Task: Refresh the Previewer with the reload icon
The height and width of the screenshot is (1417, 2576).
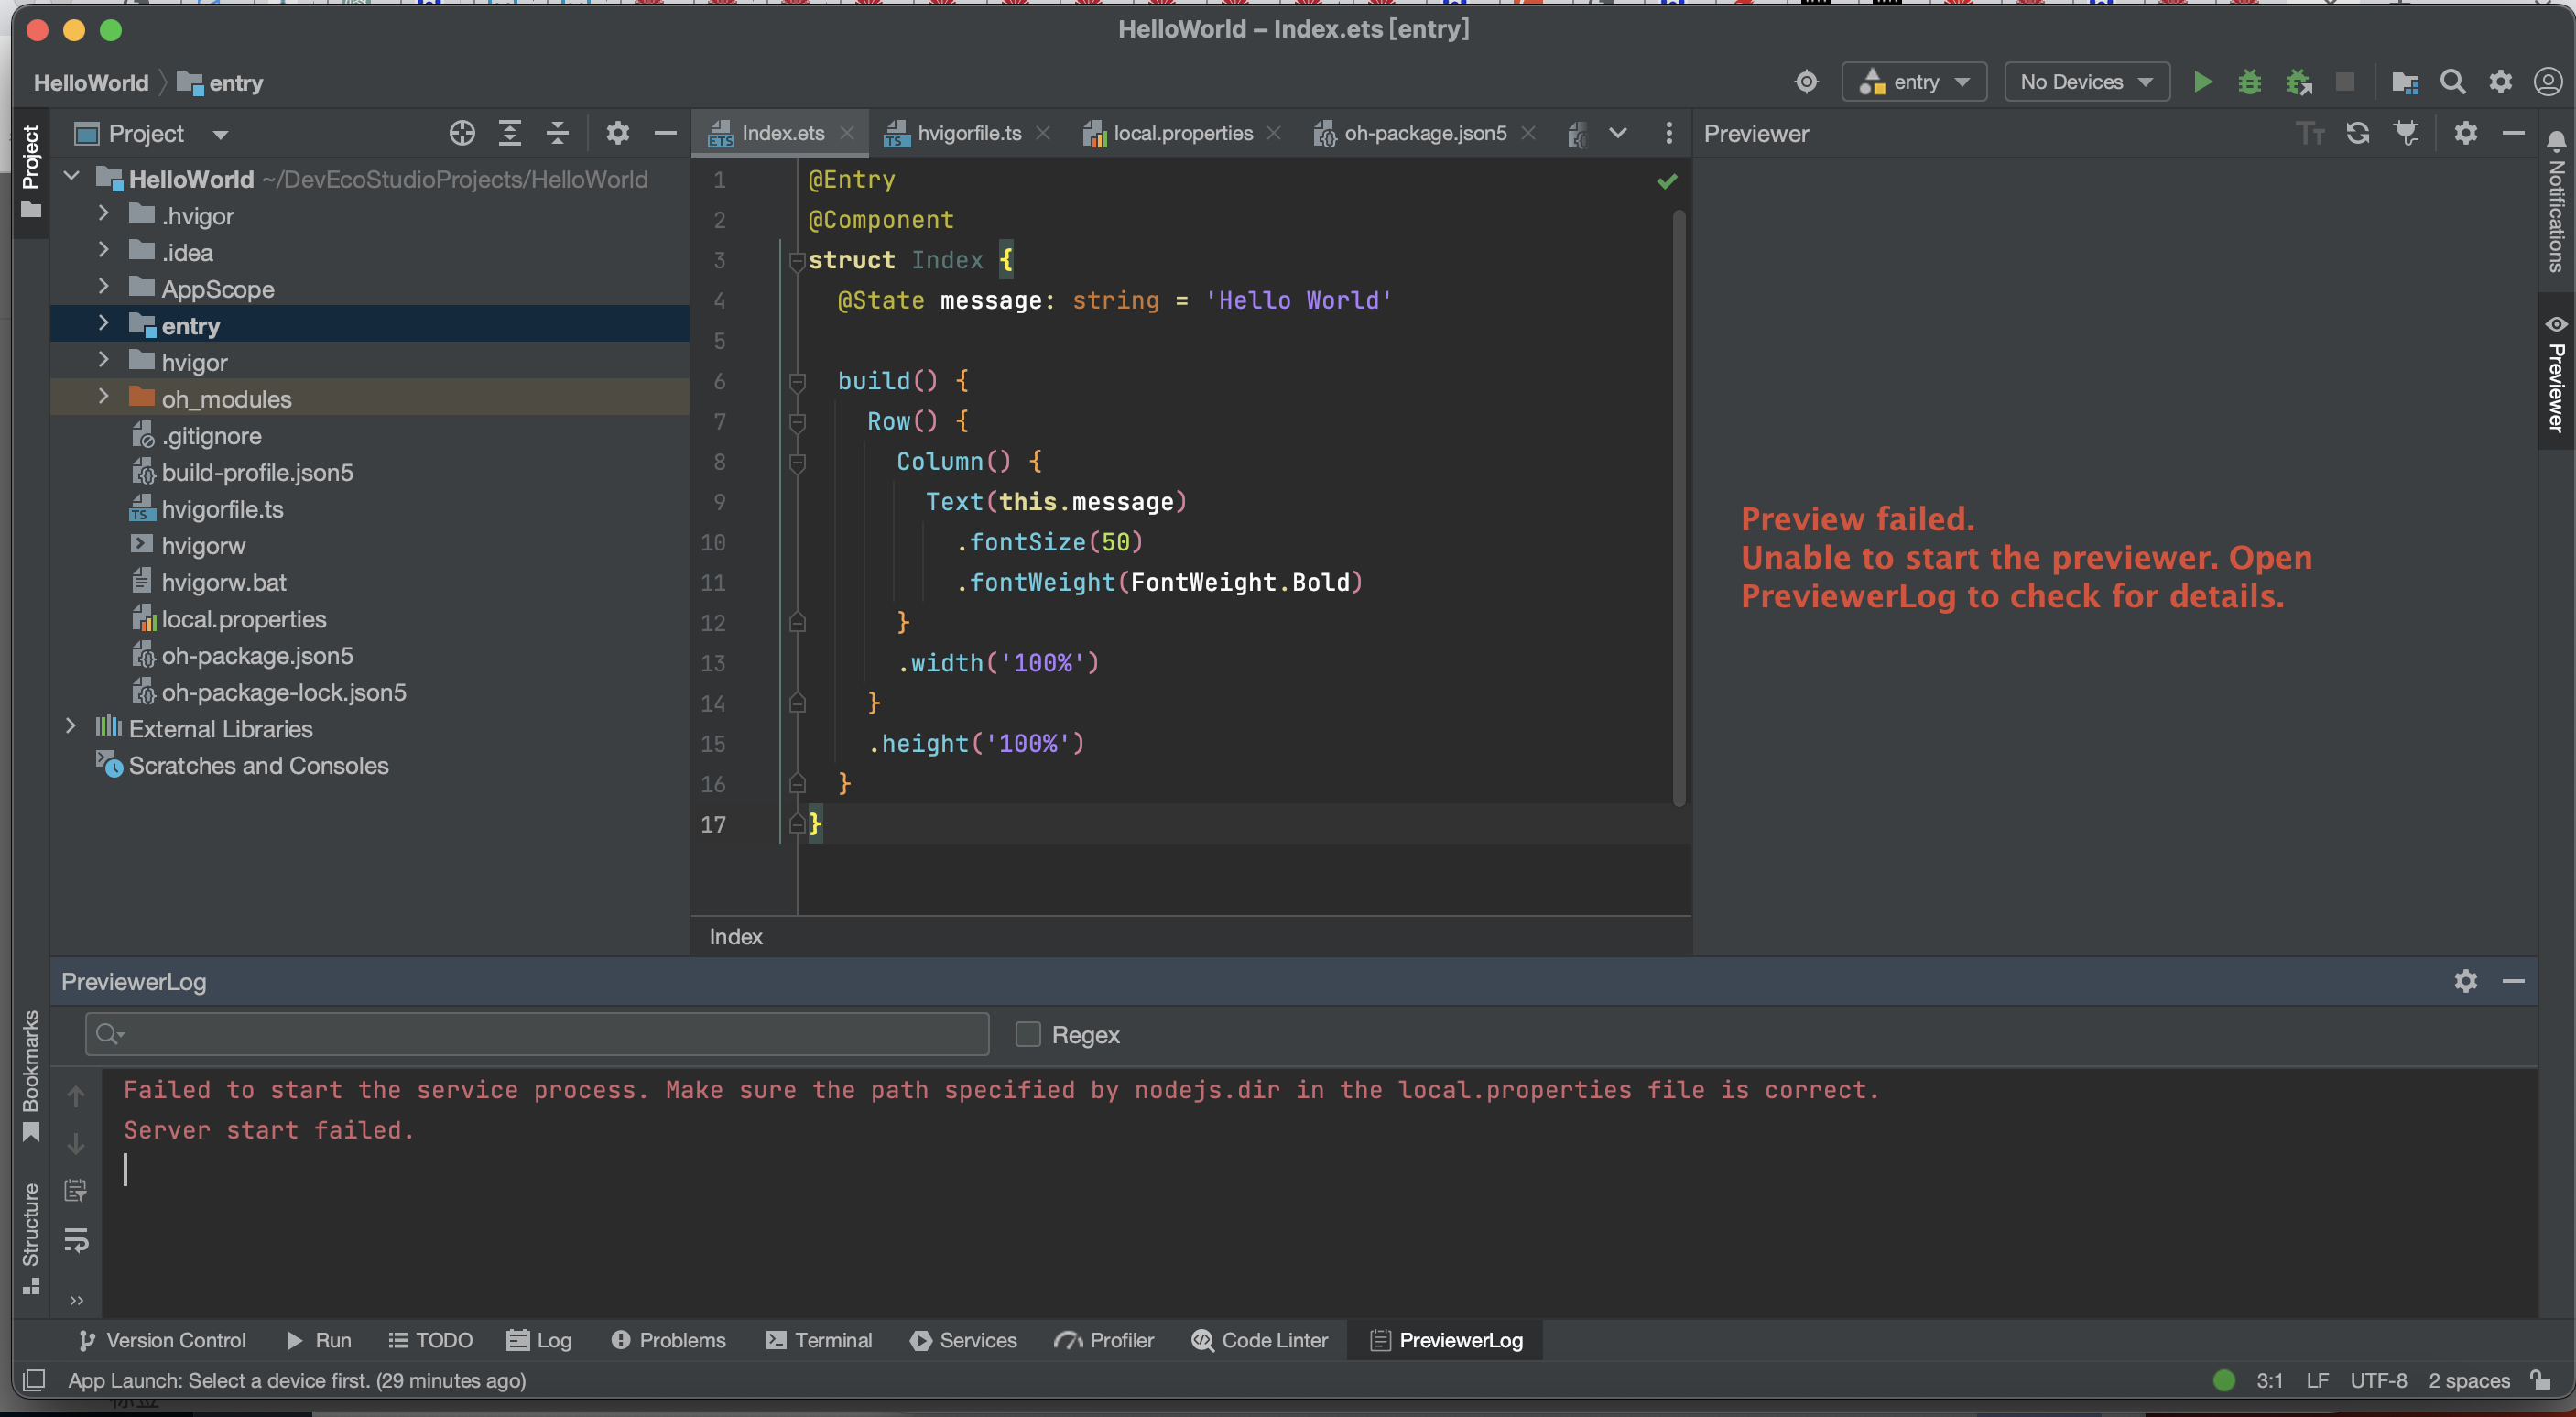Action: [x=2357, y=133]
